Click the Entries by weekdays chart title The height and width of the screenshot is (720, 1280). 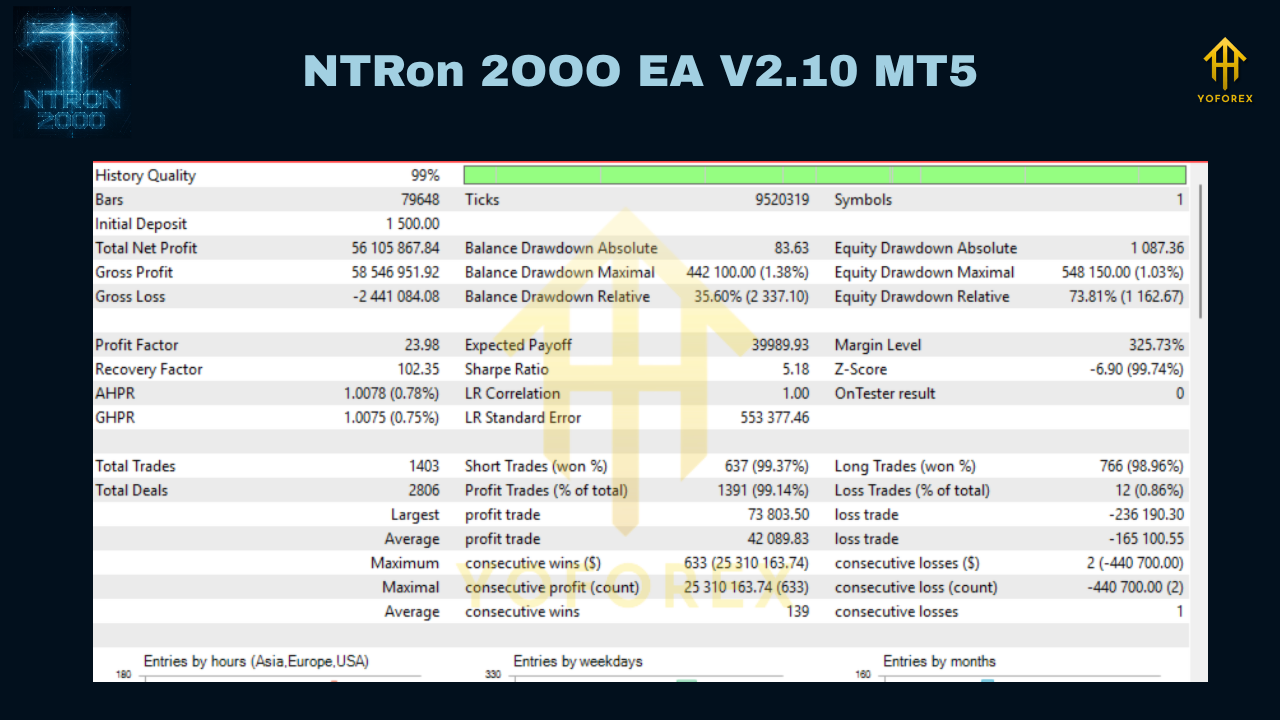click(x=576, y=661)
